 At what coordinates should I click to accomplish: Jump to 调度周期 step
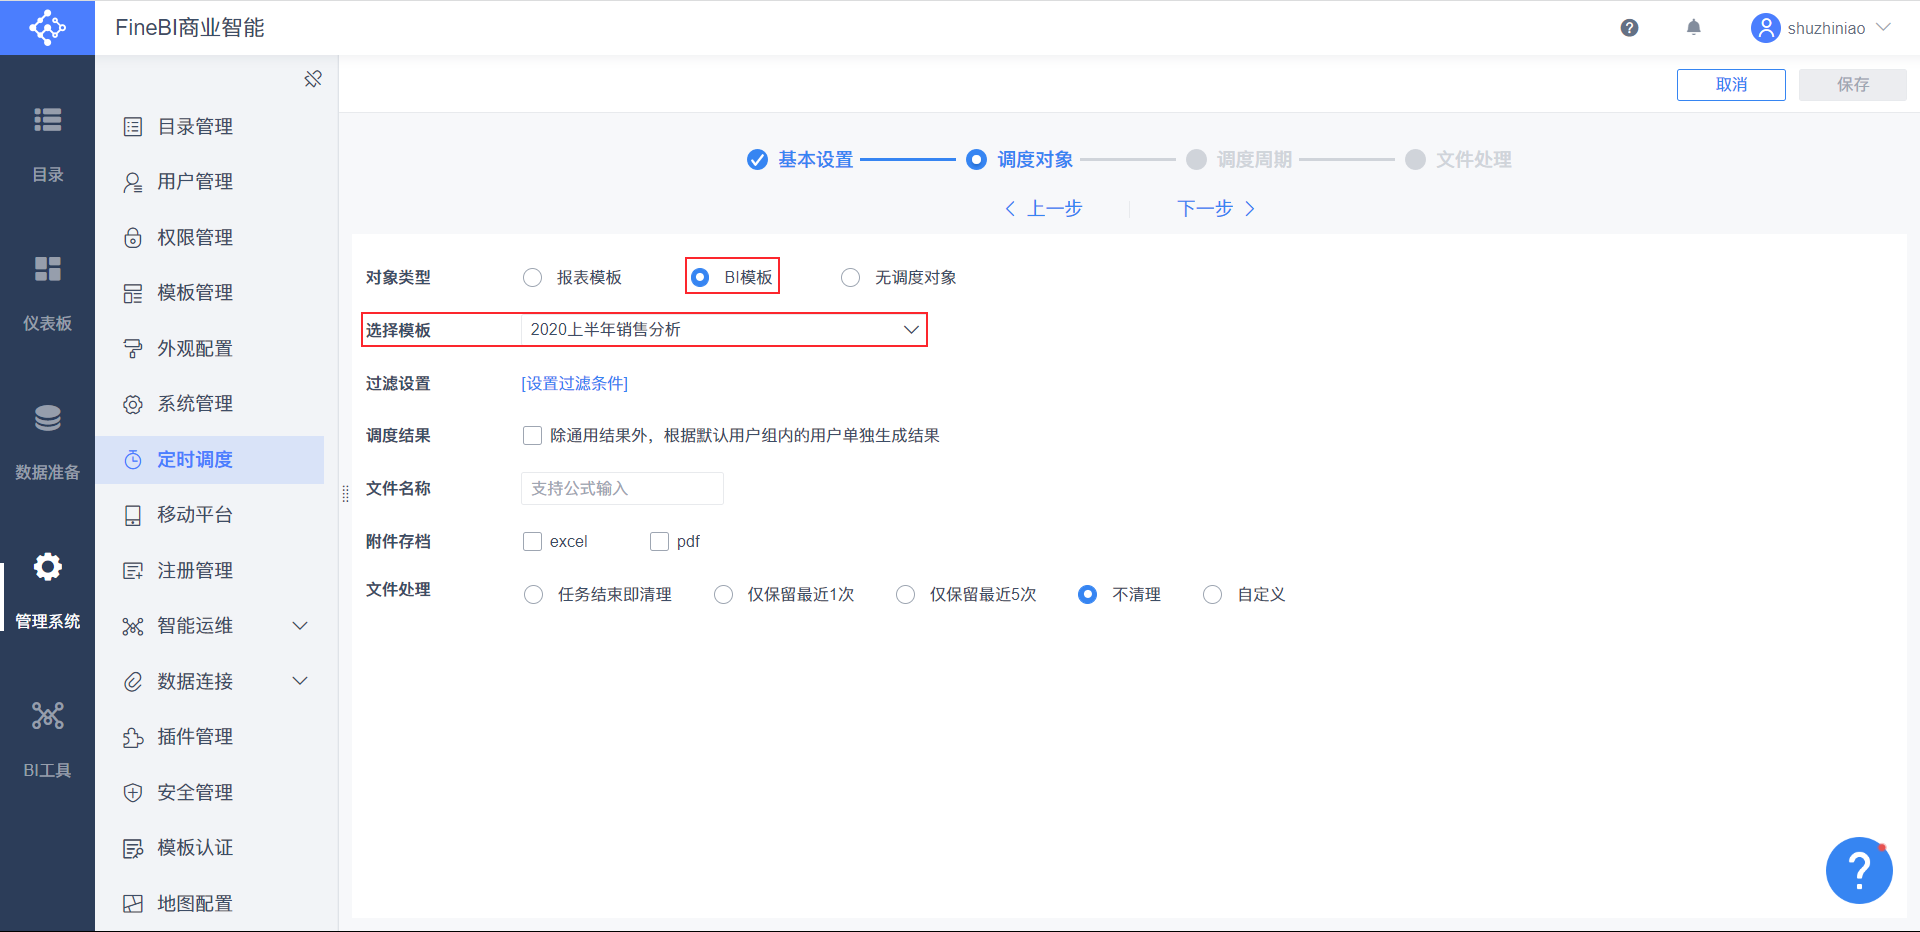(1239, 159)
